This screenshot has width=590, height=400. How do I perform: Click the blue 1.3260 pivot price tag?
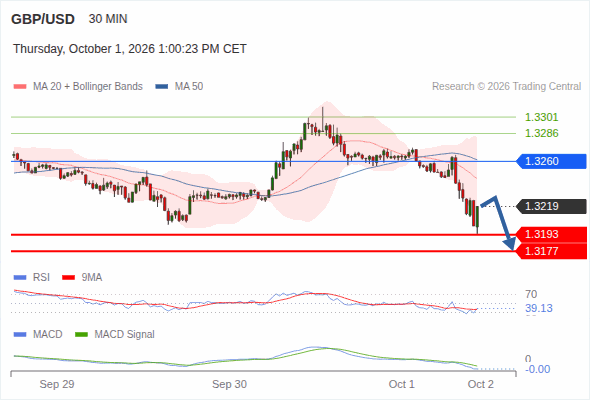tap(551, 161)
